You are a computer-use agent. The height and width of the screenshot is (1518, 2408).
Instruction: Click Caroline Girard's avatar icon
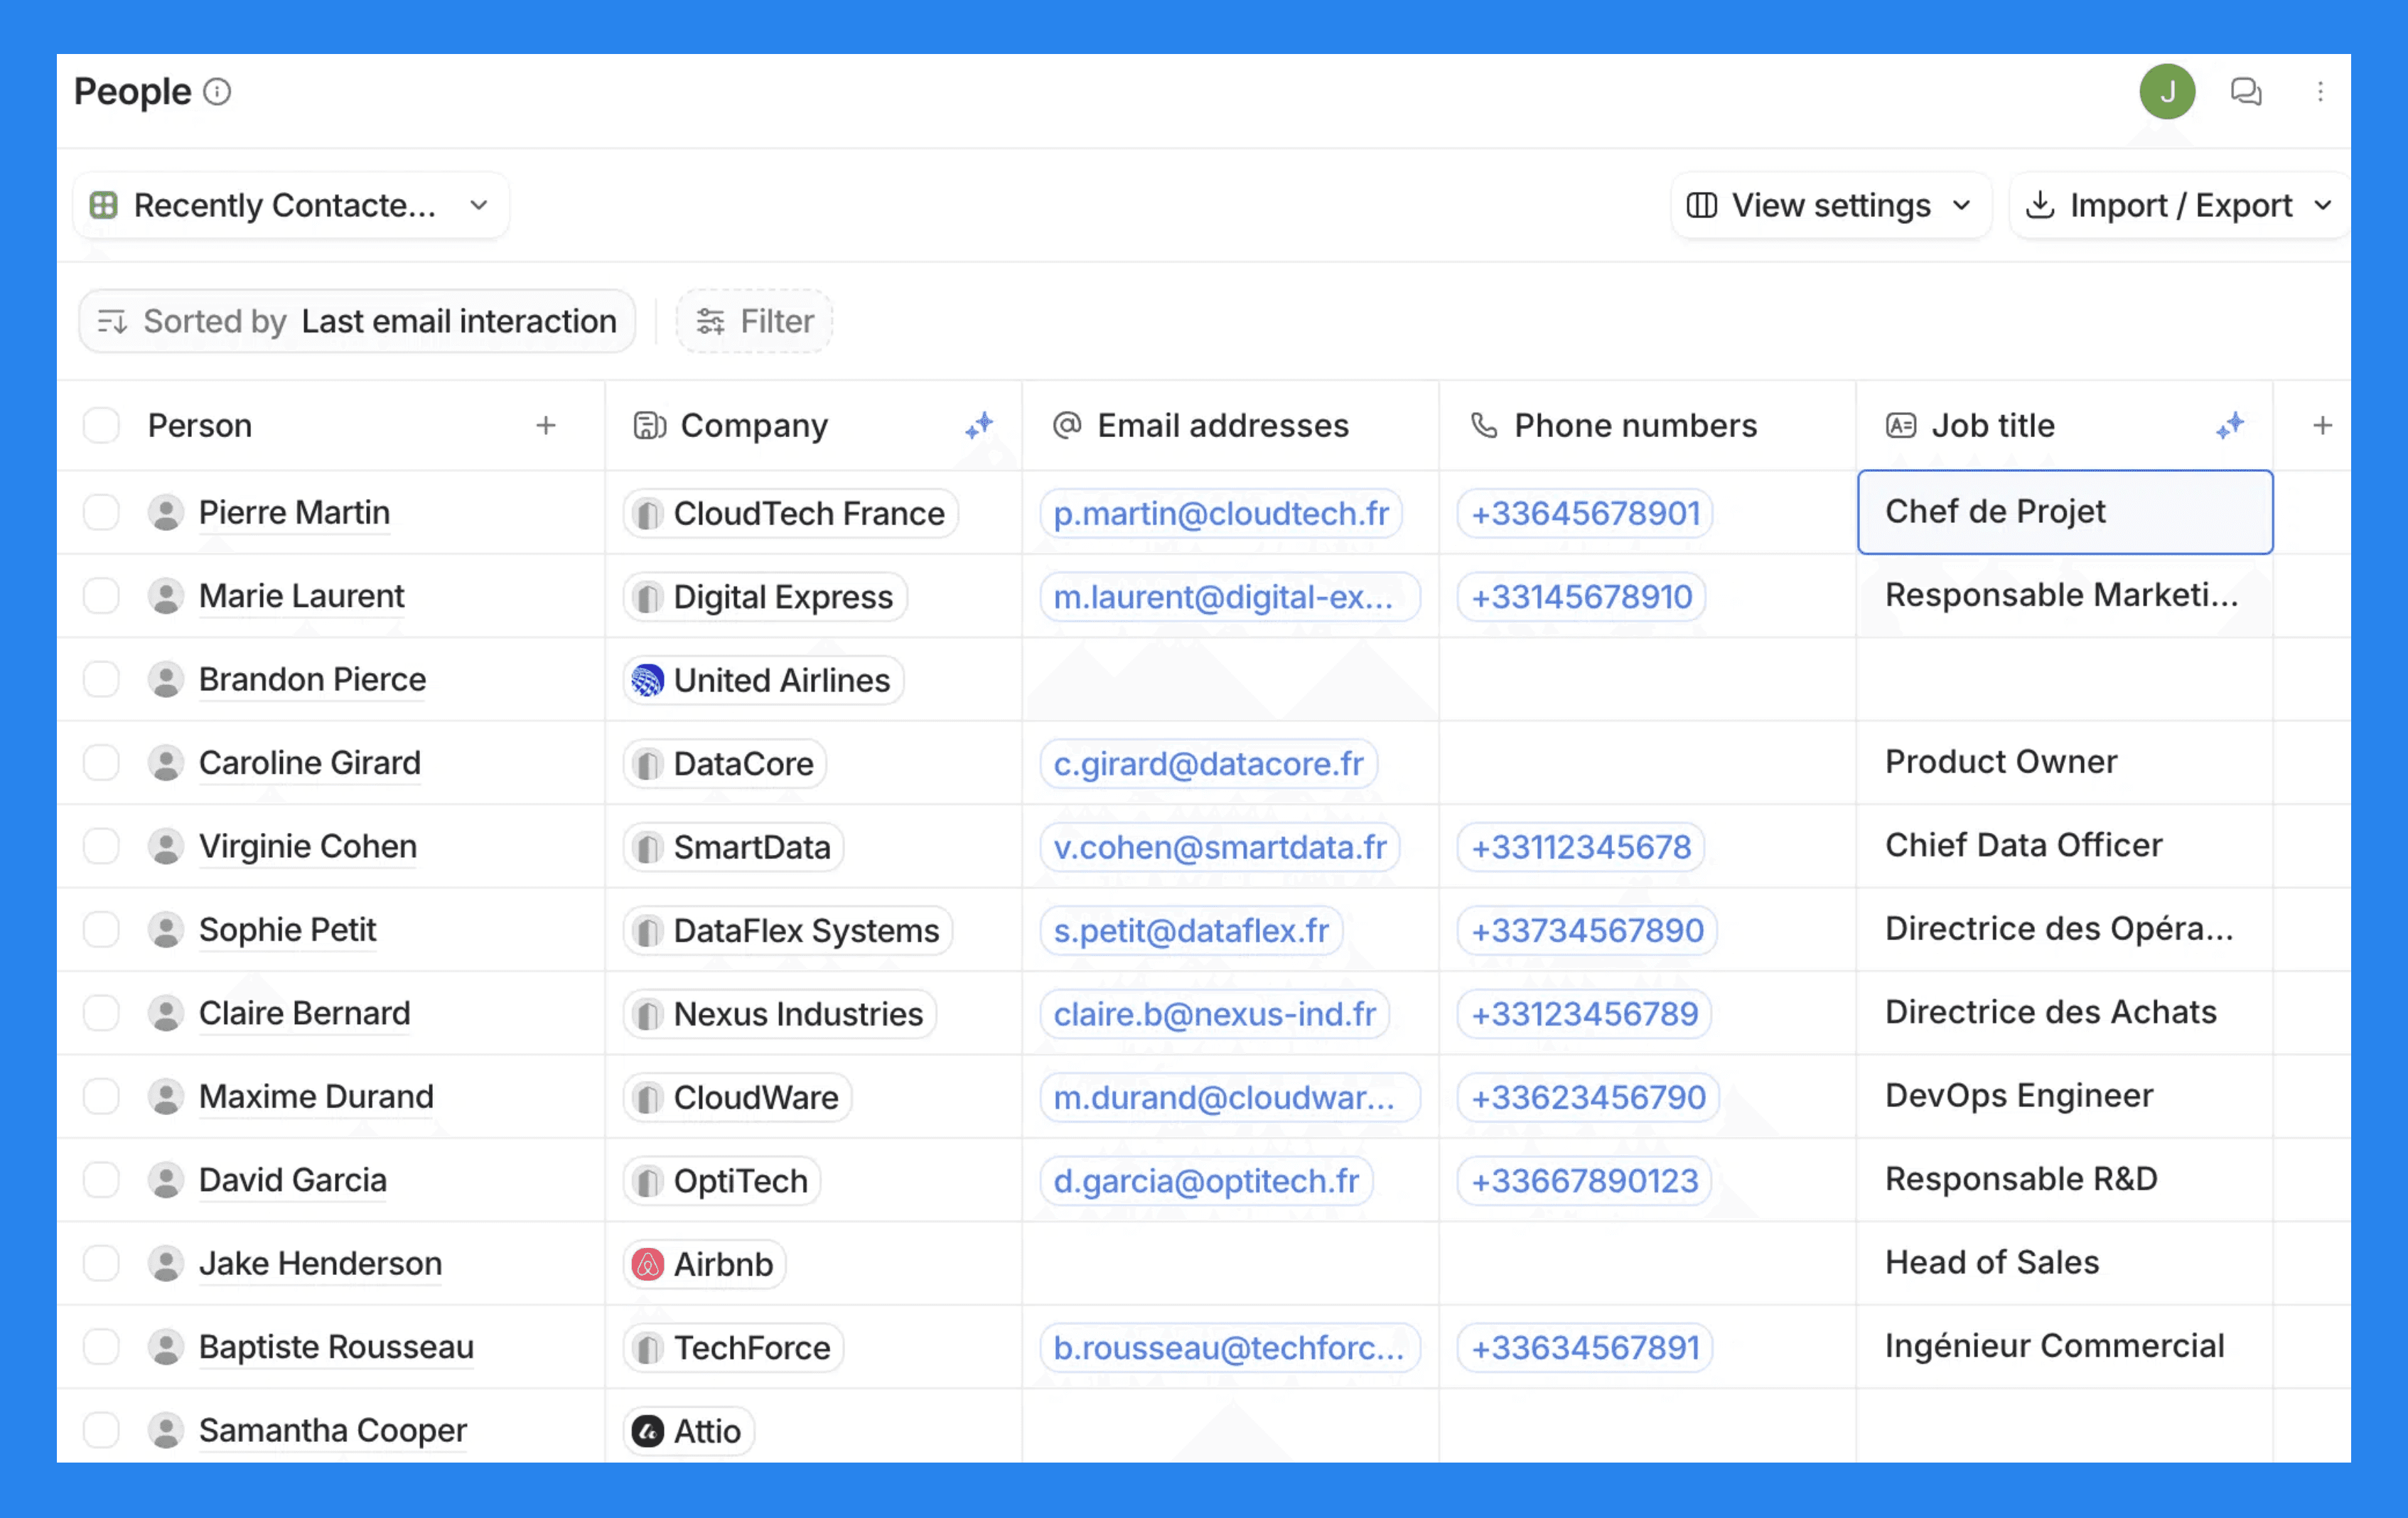[165, 764]
